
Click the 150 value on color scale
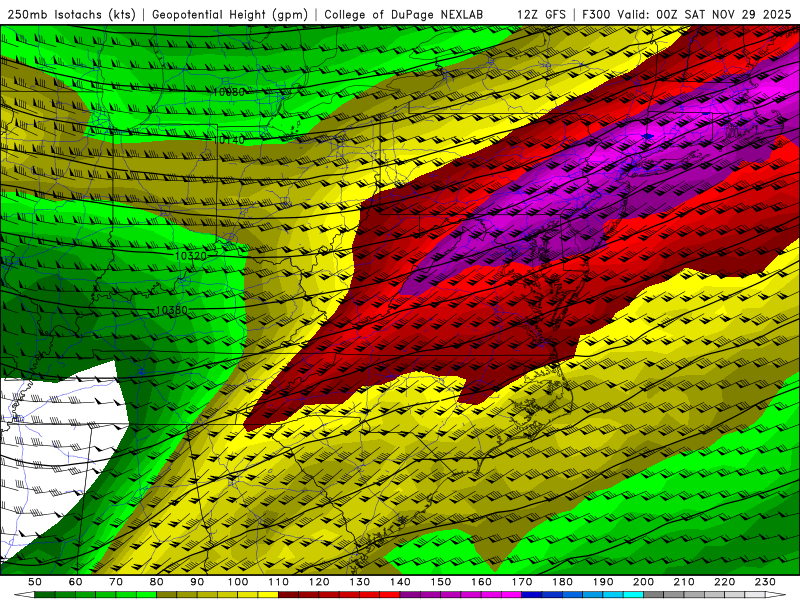pos(440,582)
